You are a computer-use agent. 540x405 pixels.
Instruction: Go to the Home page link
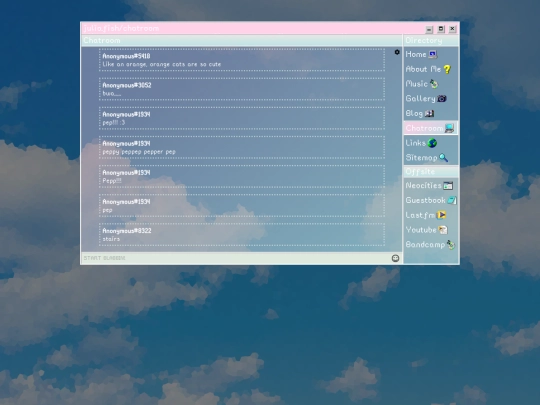[x=416, y=54]
